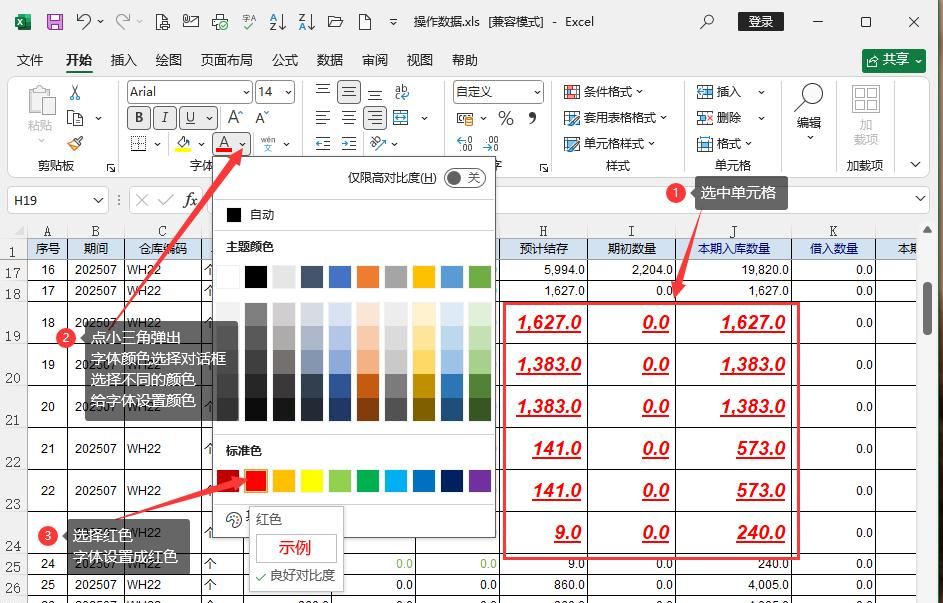Open the number format 自定义 dropdown

(x=536, y=92)
